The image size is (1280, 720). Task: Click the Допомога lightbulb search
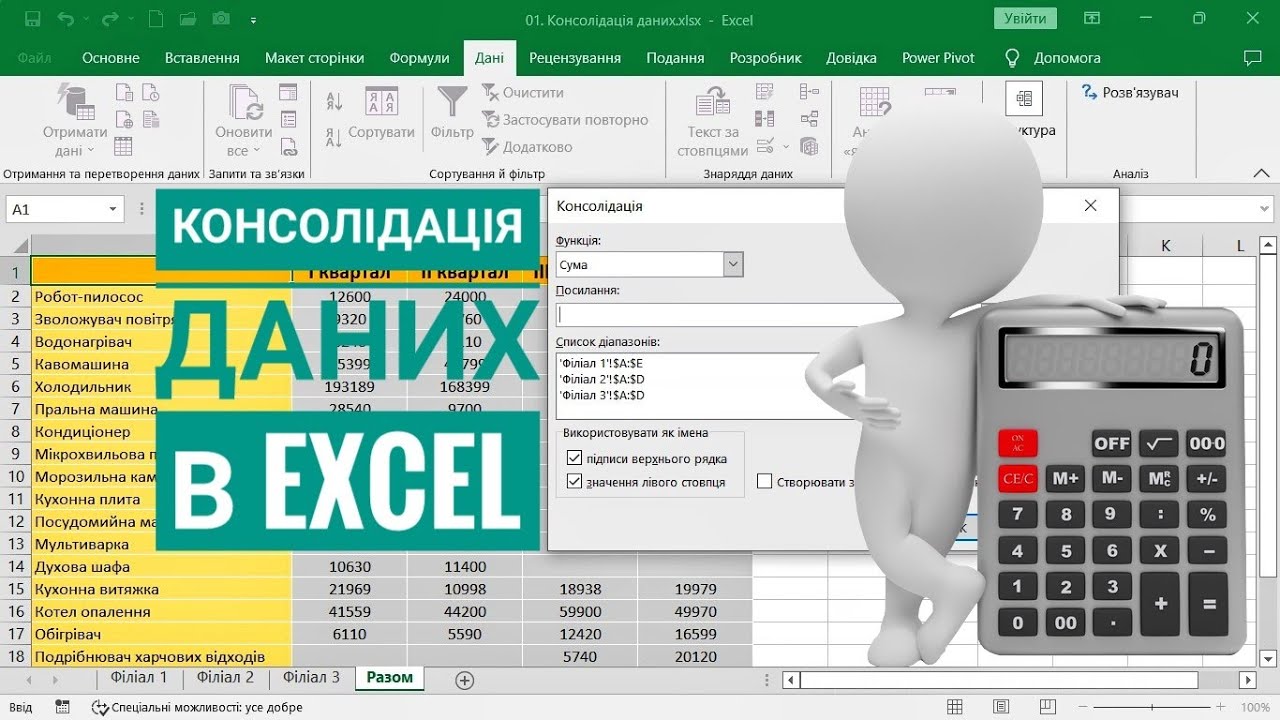pos(1052,58)
